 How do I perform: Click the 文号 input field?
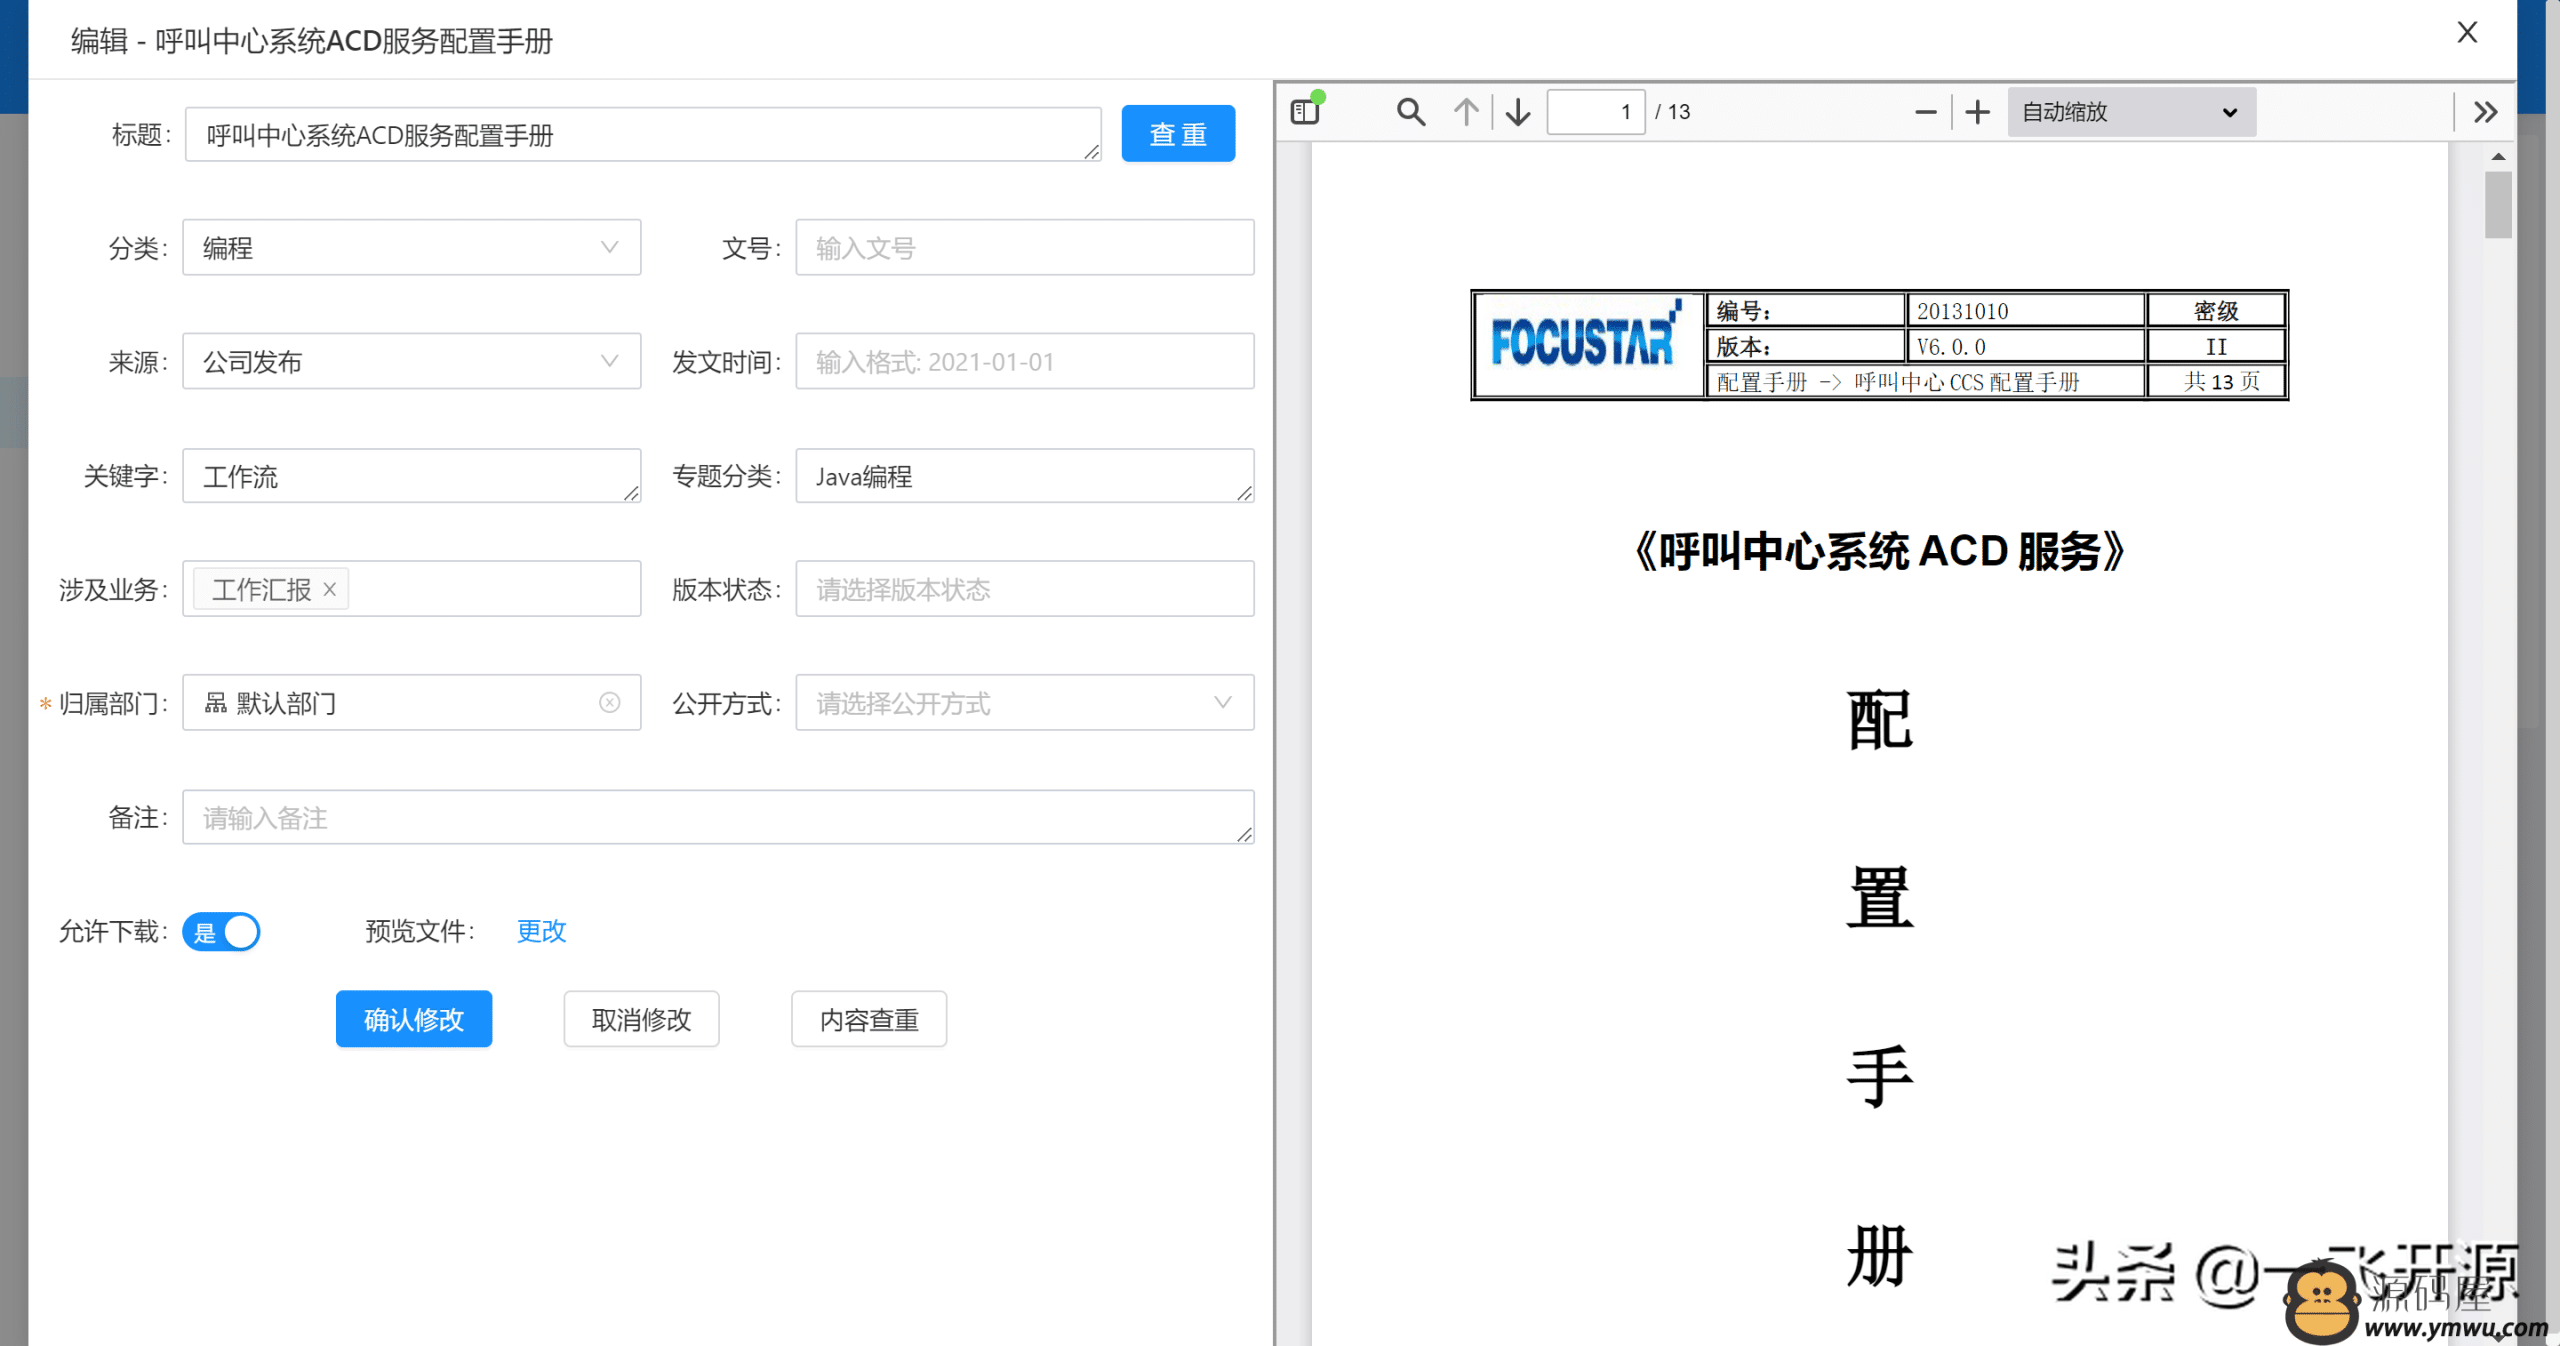pos(1025,248)
